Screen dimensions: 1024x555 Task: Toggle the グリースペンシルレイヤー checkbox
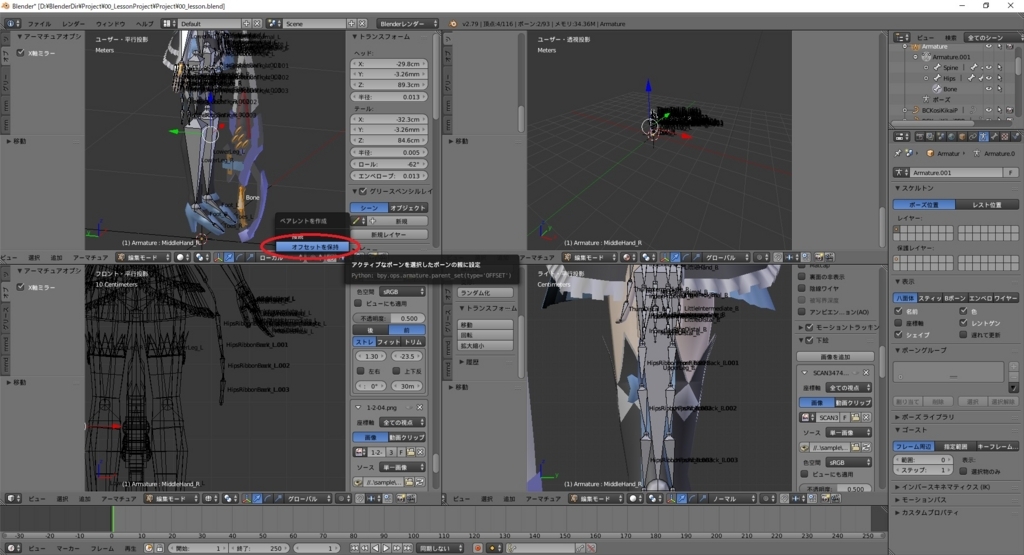coord(362,191)
